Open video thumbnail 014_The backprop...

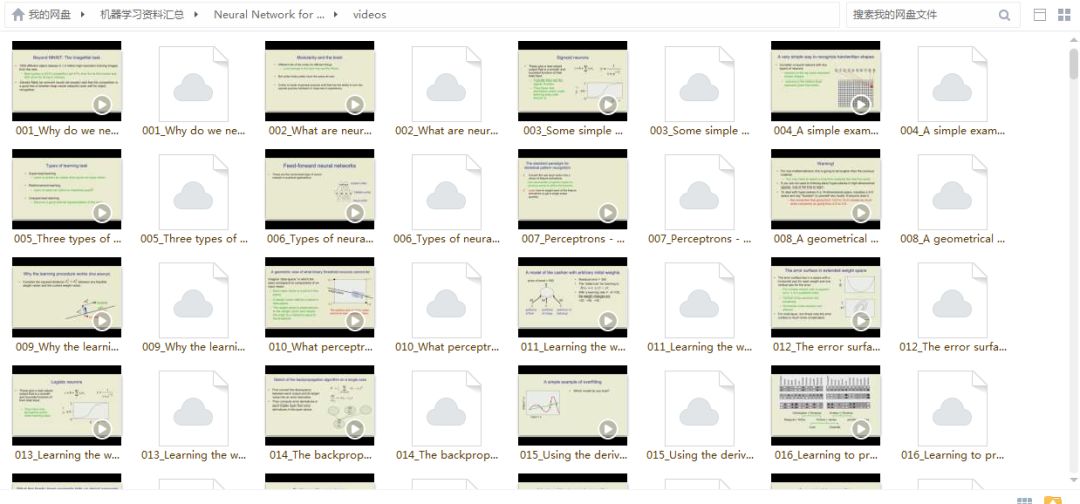tap(320, 406)
